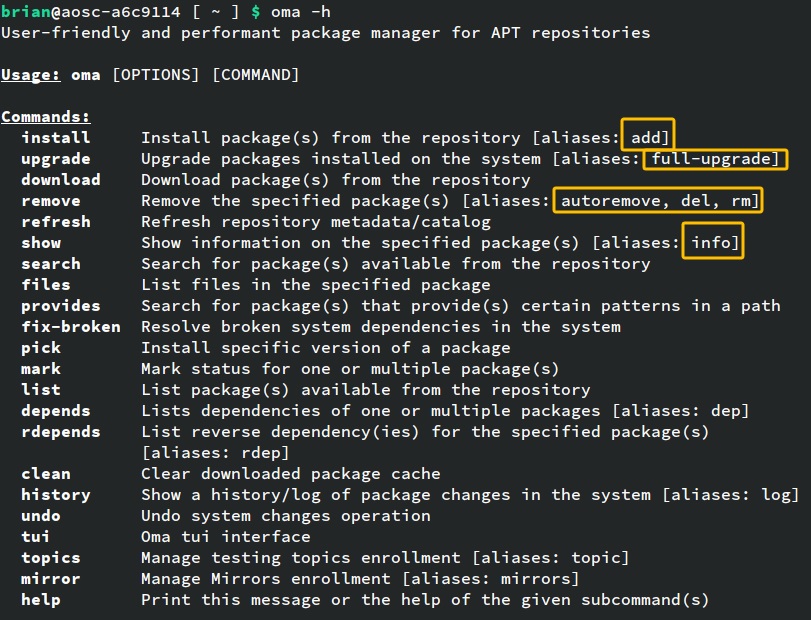Click the 'download' command name

point(61,179)
